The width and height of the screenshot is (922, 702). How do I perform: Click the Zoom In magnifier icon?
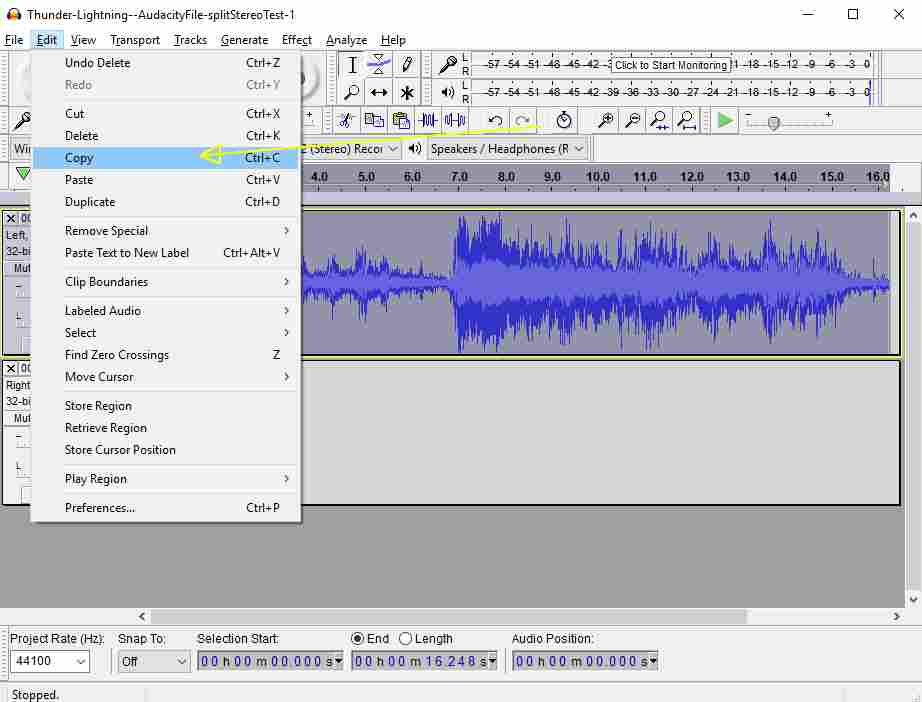pyautogui.click(x=605, y=120)
